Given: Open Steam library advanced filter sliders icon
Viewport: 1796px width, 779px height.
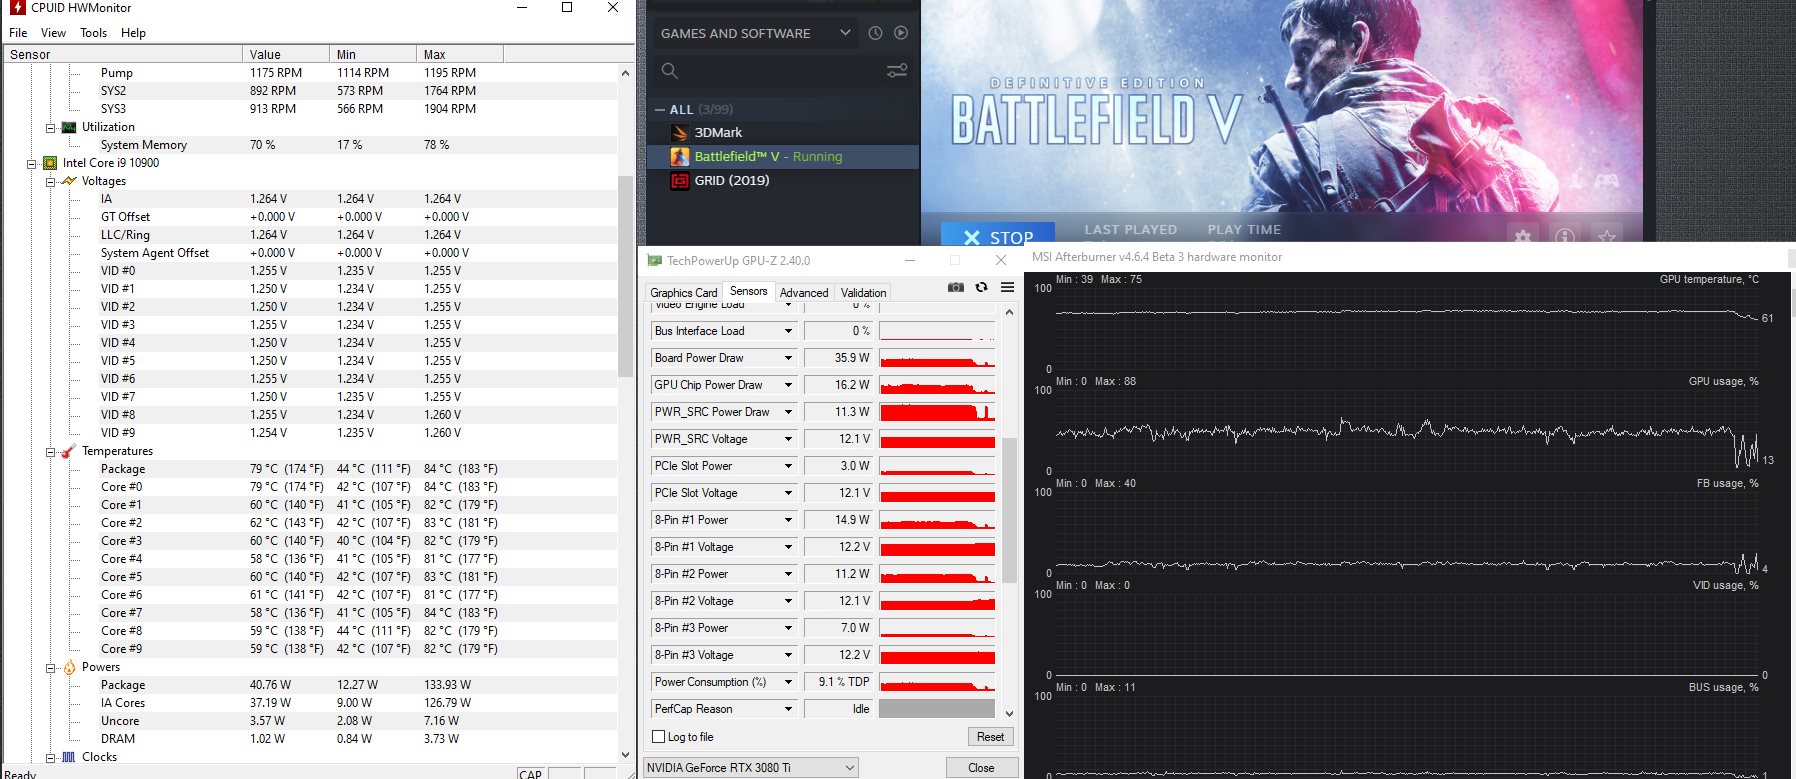Looking at the screenshot, I should tap(897, 70).
